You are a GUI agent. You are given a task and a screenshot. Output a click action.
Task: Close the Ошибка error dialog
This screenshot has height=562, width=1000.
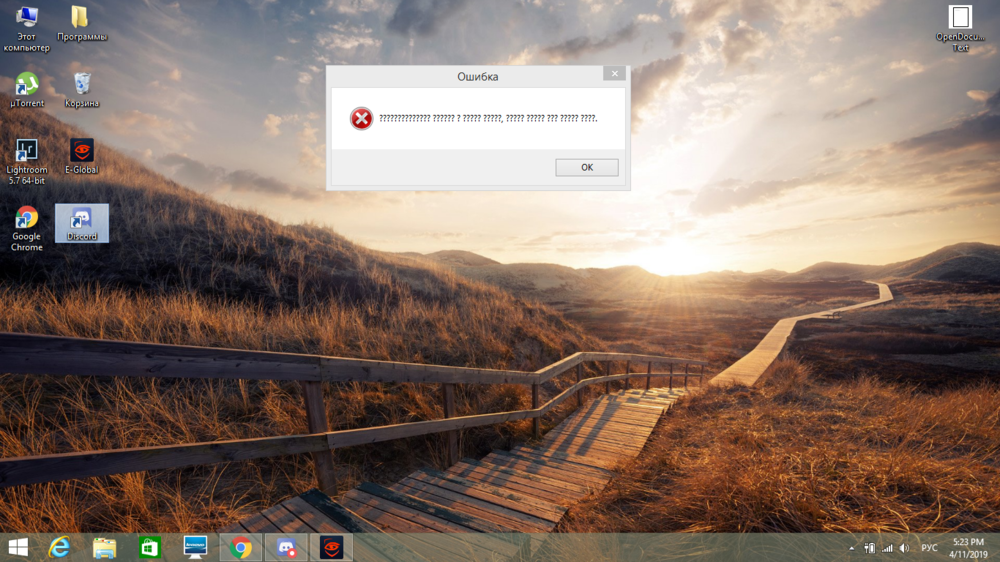click(x=614, y=74)
